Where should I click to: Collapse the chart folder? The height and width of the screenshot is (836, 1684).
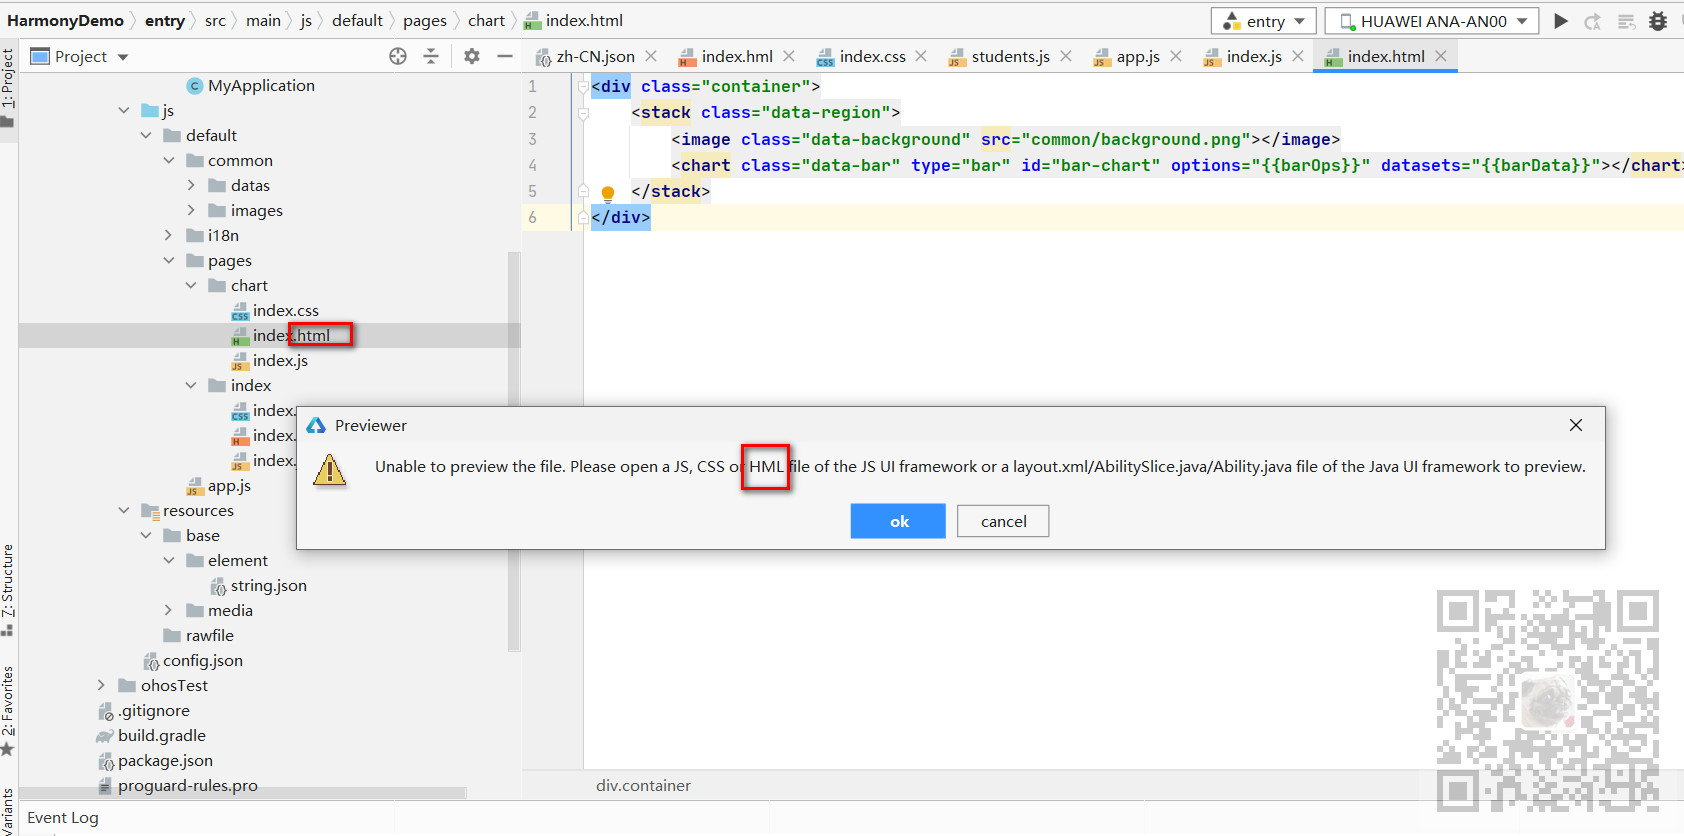[191, 286]
